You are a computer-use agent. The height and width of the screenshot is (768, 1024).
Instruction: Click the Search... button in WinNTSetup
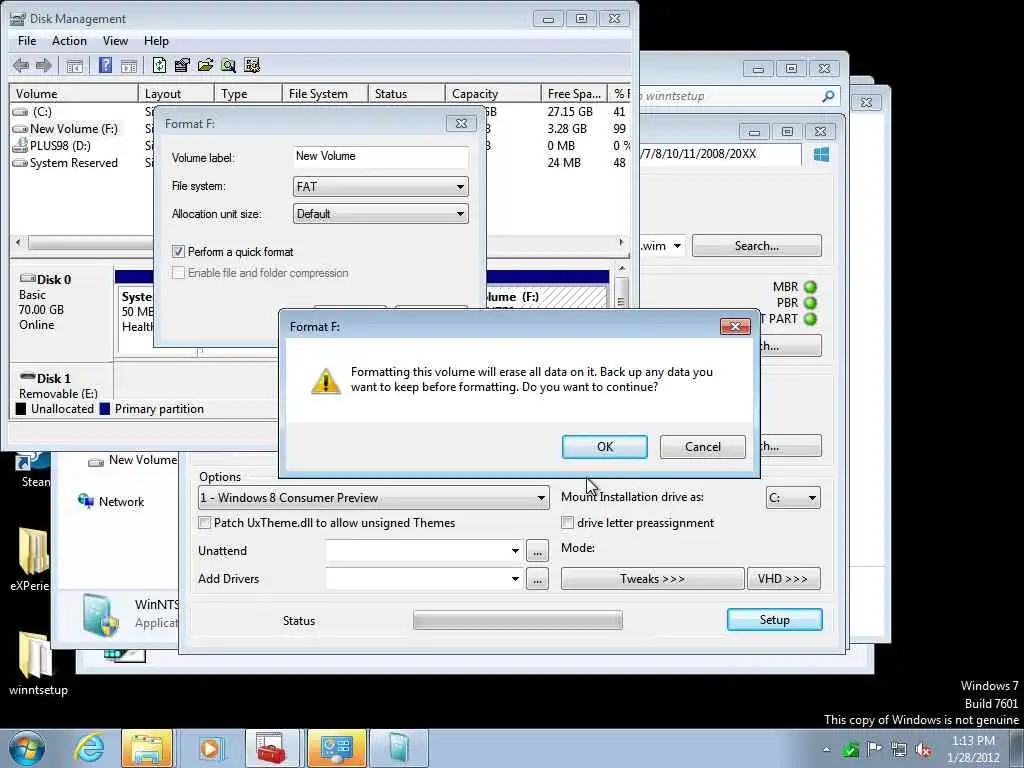[757, 246]
